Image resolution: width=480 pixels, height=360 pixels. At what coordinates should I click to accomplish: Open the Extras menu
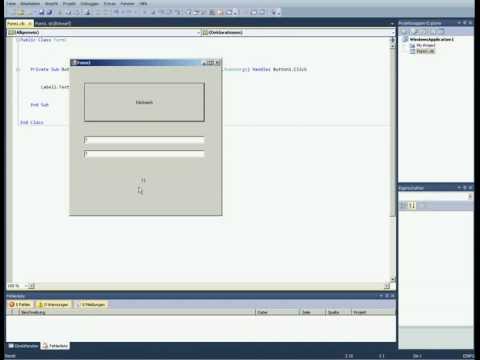pos(110,3)
